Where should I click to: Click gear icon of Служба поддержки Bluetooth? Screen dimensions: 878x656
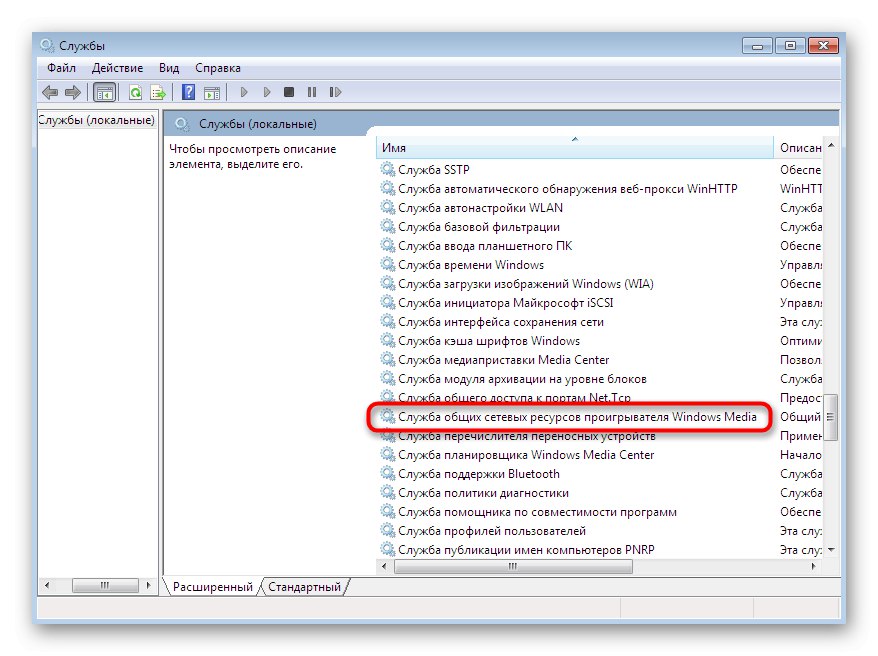(x=387, y=474)
